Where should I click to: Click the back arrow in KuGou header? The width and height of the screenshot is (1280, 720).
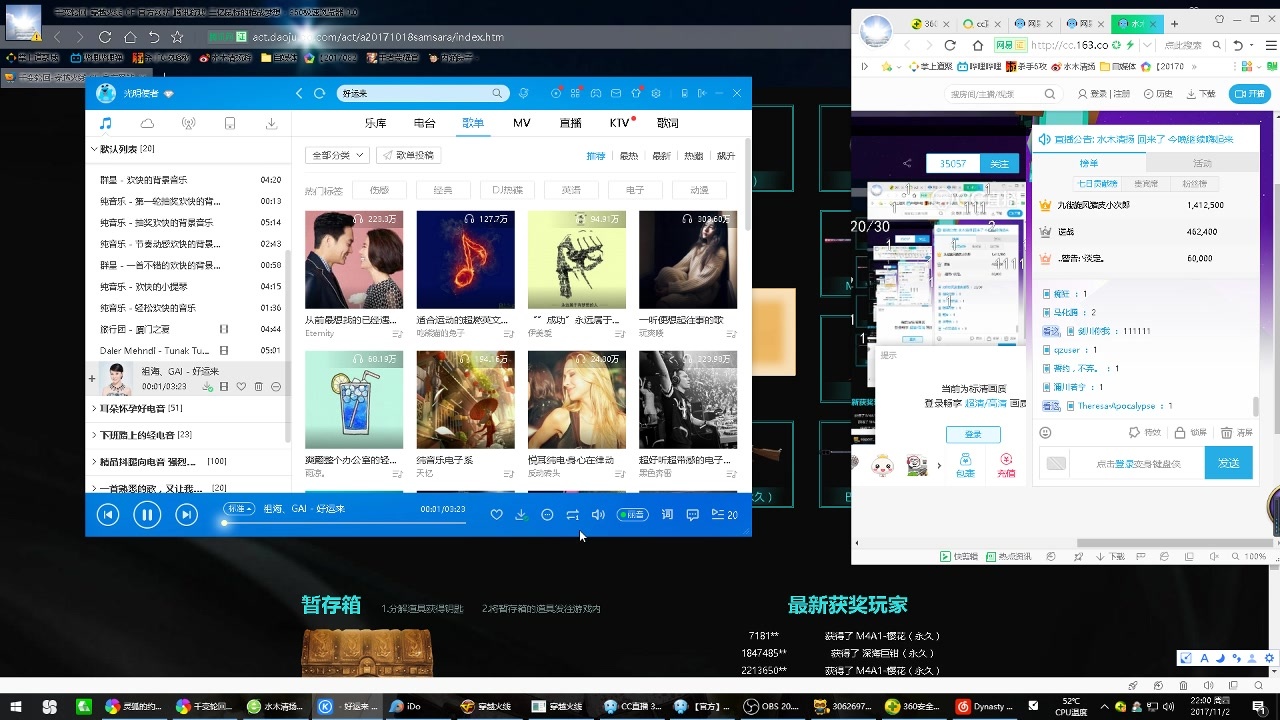[x=299, y=93]
